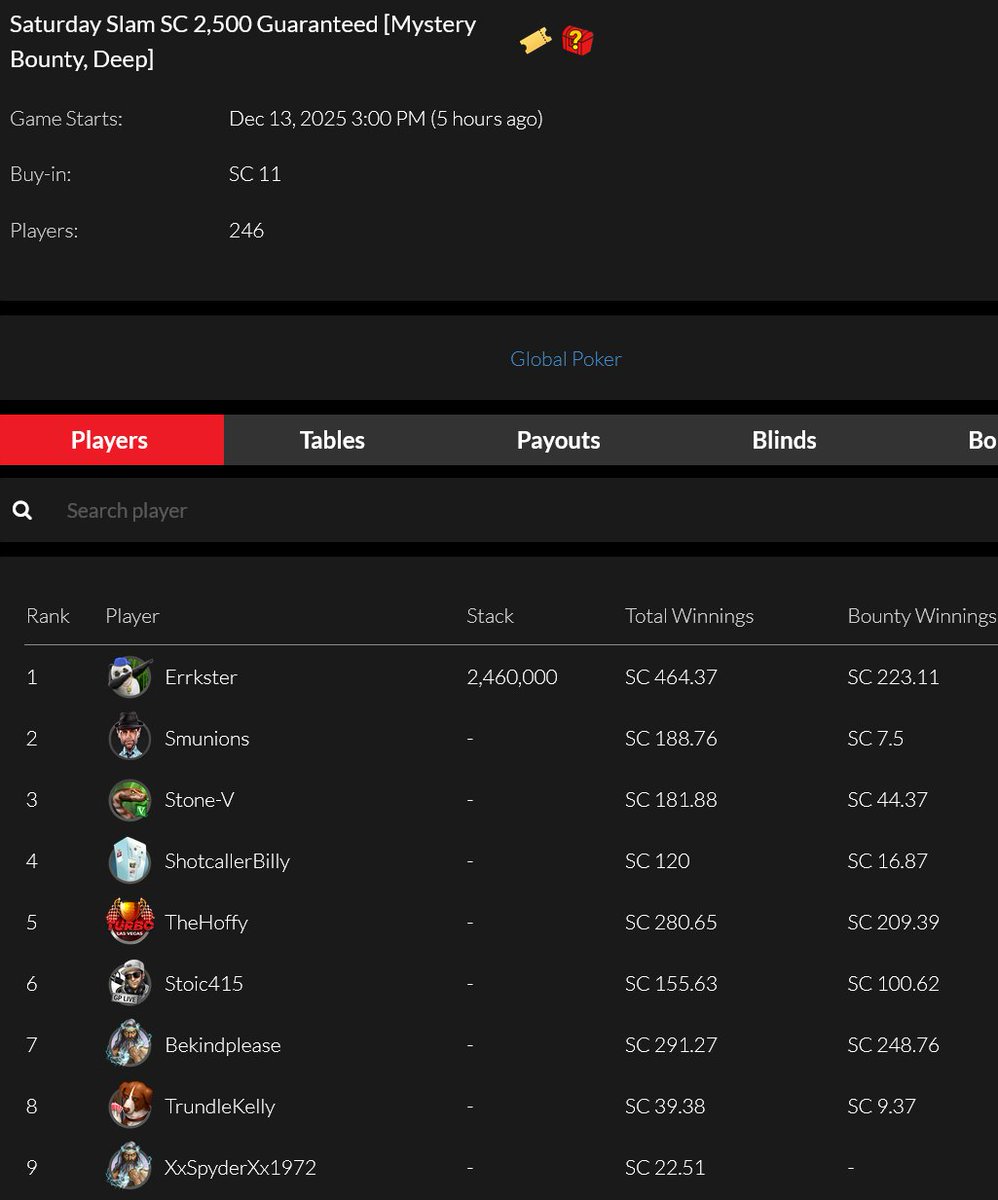
Task: Click total winnings SC 120
Action: pyautogui.click(x=657, y=861)
